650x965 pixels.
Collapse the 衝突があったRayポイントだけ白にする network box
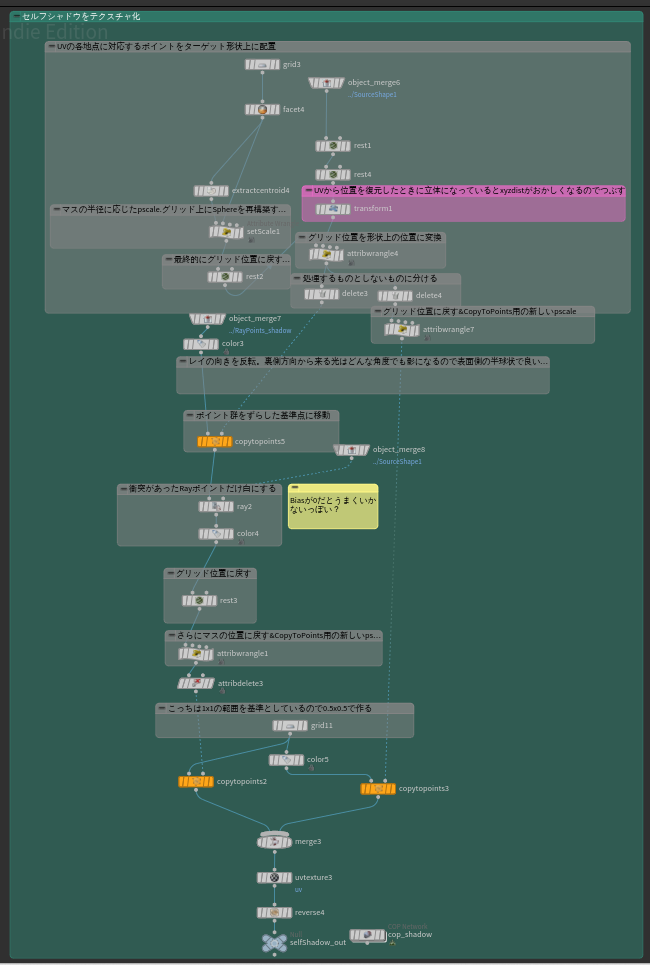coord(123,489)
